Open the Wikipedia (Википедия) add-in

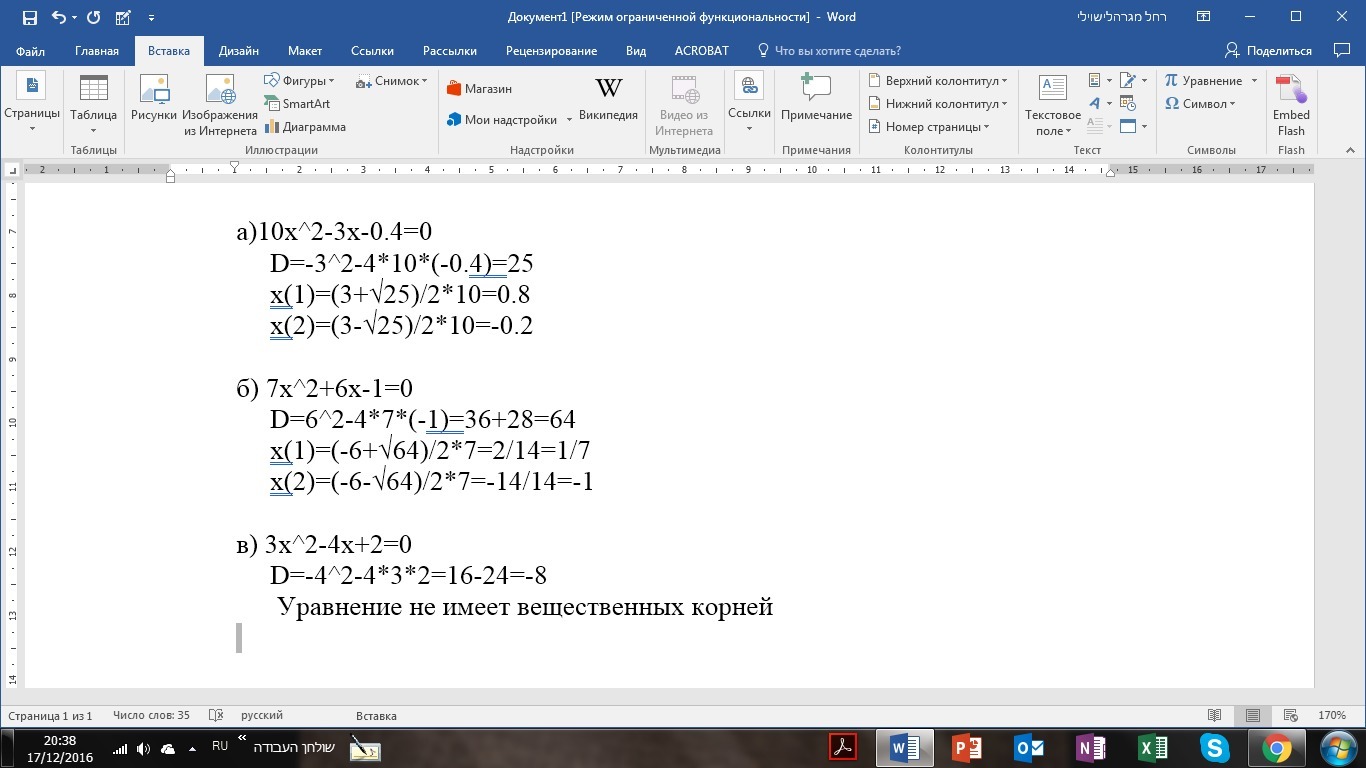tap(608, 99)
